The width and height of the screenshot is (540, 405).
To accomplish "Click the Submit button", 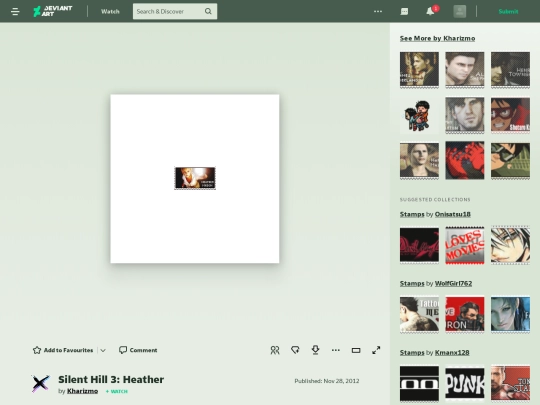I will (x=508, y=11).
